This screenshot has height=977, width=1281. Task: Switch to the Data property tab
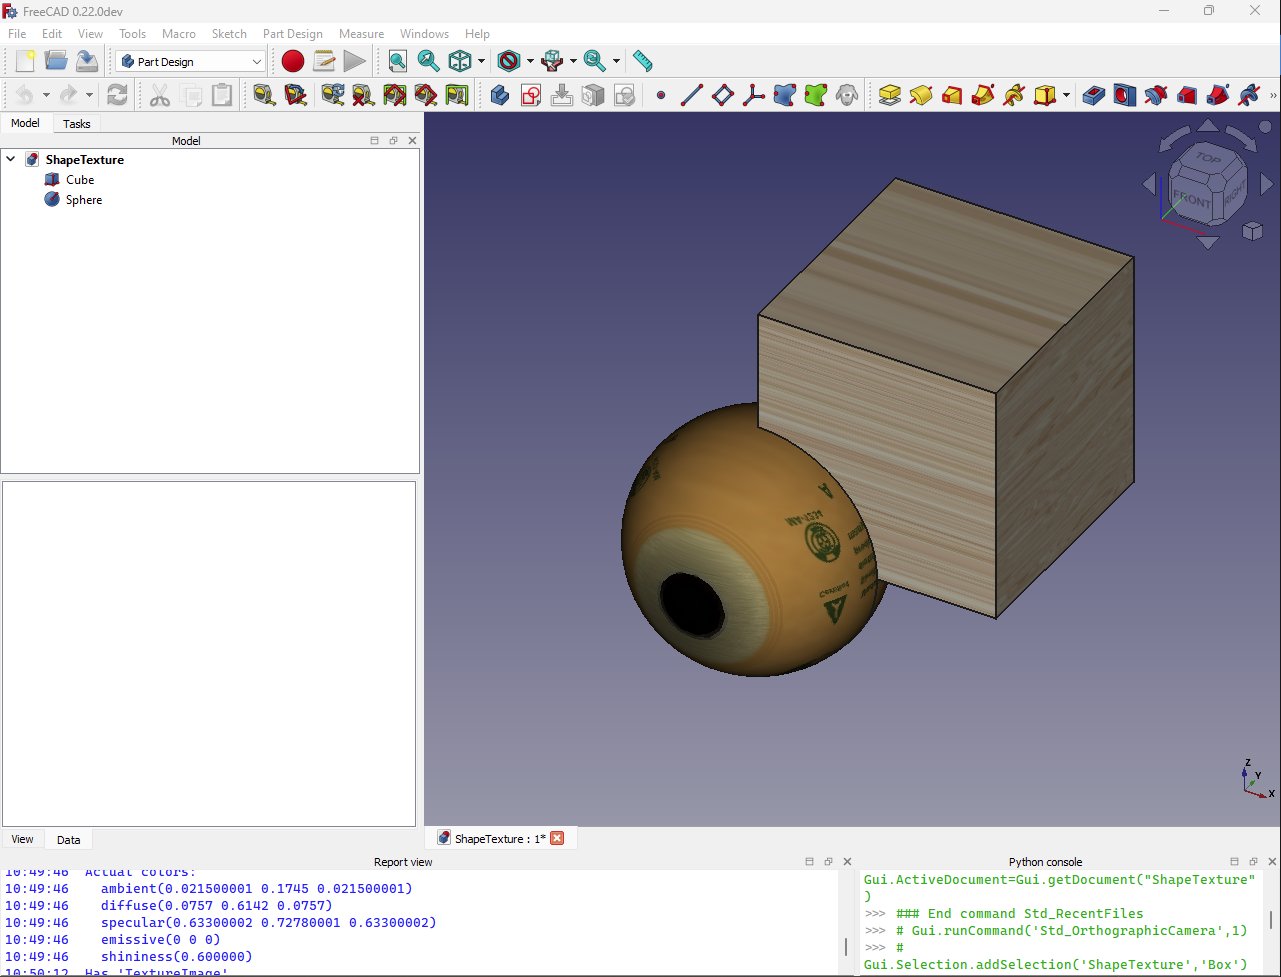click(x=68, y=839)
